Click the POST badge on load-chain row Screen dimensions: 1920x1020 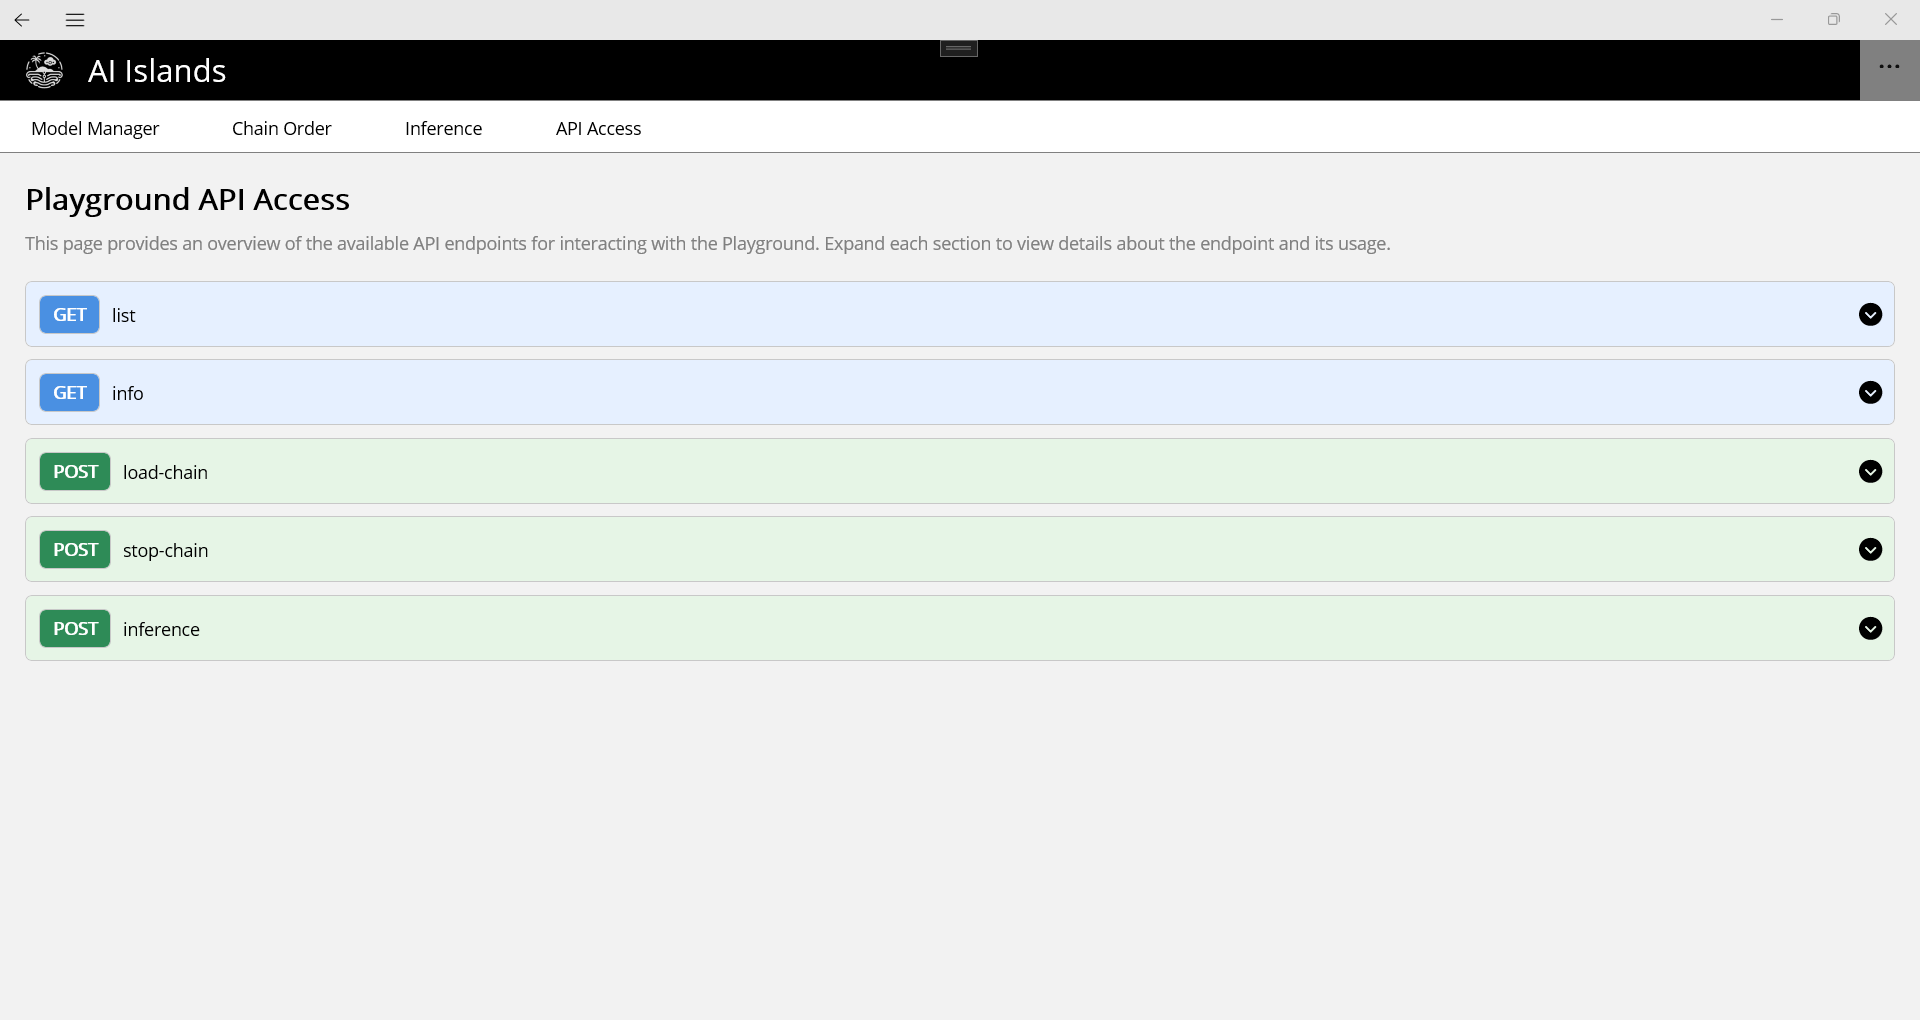75,471
